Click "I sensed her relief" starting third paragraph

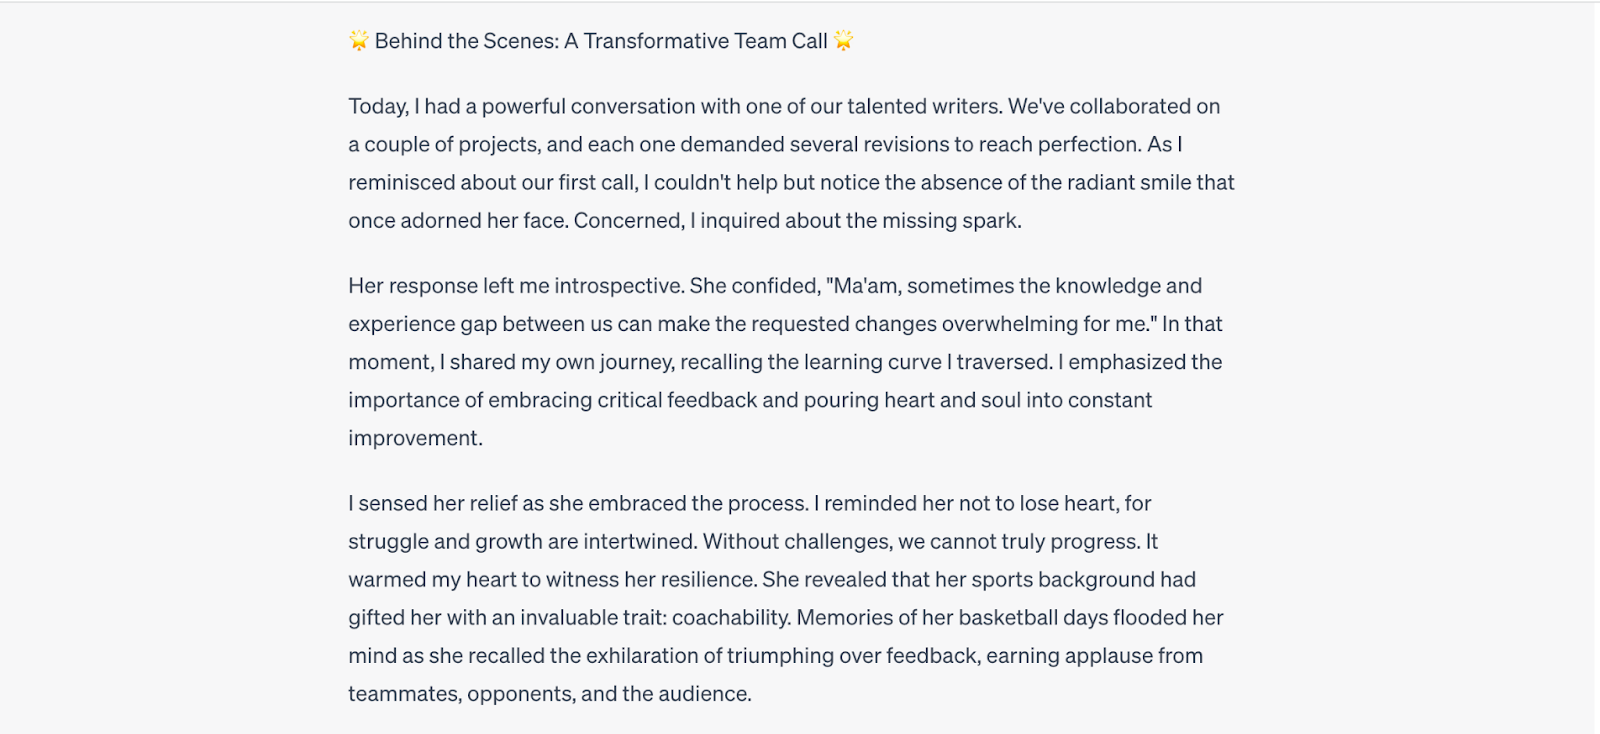click(432, 504)
